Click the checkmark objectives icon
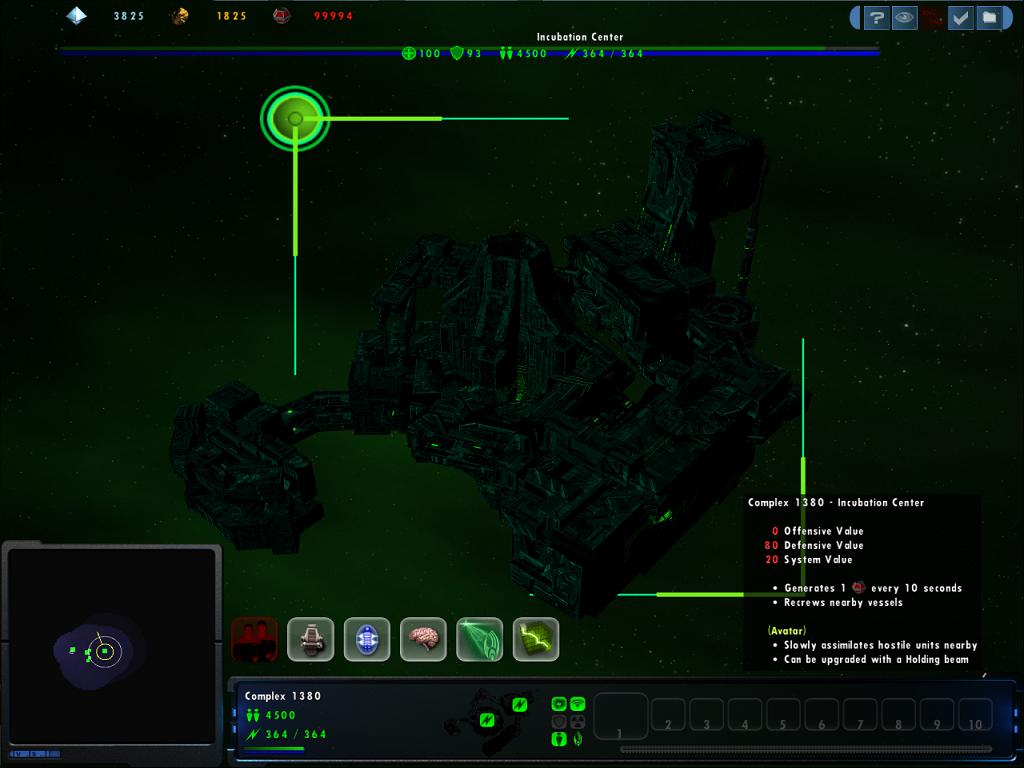The height and width of the screenshot is (768, 1024). [x=960, y=17]
